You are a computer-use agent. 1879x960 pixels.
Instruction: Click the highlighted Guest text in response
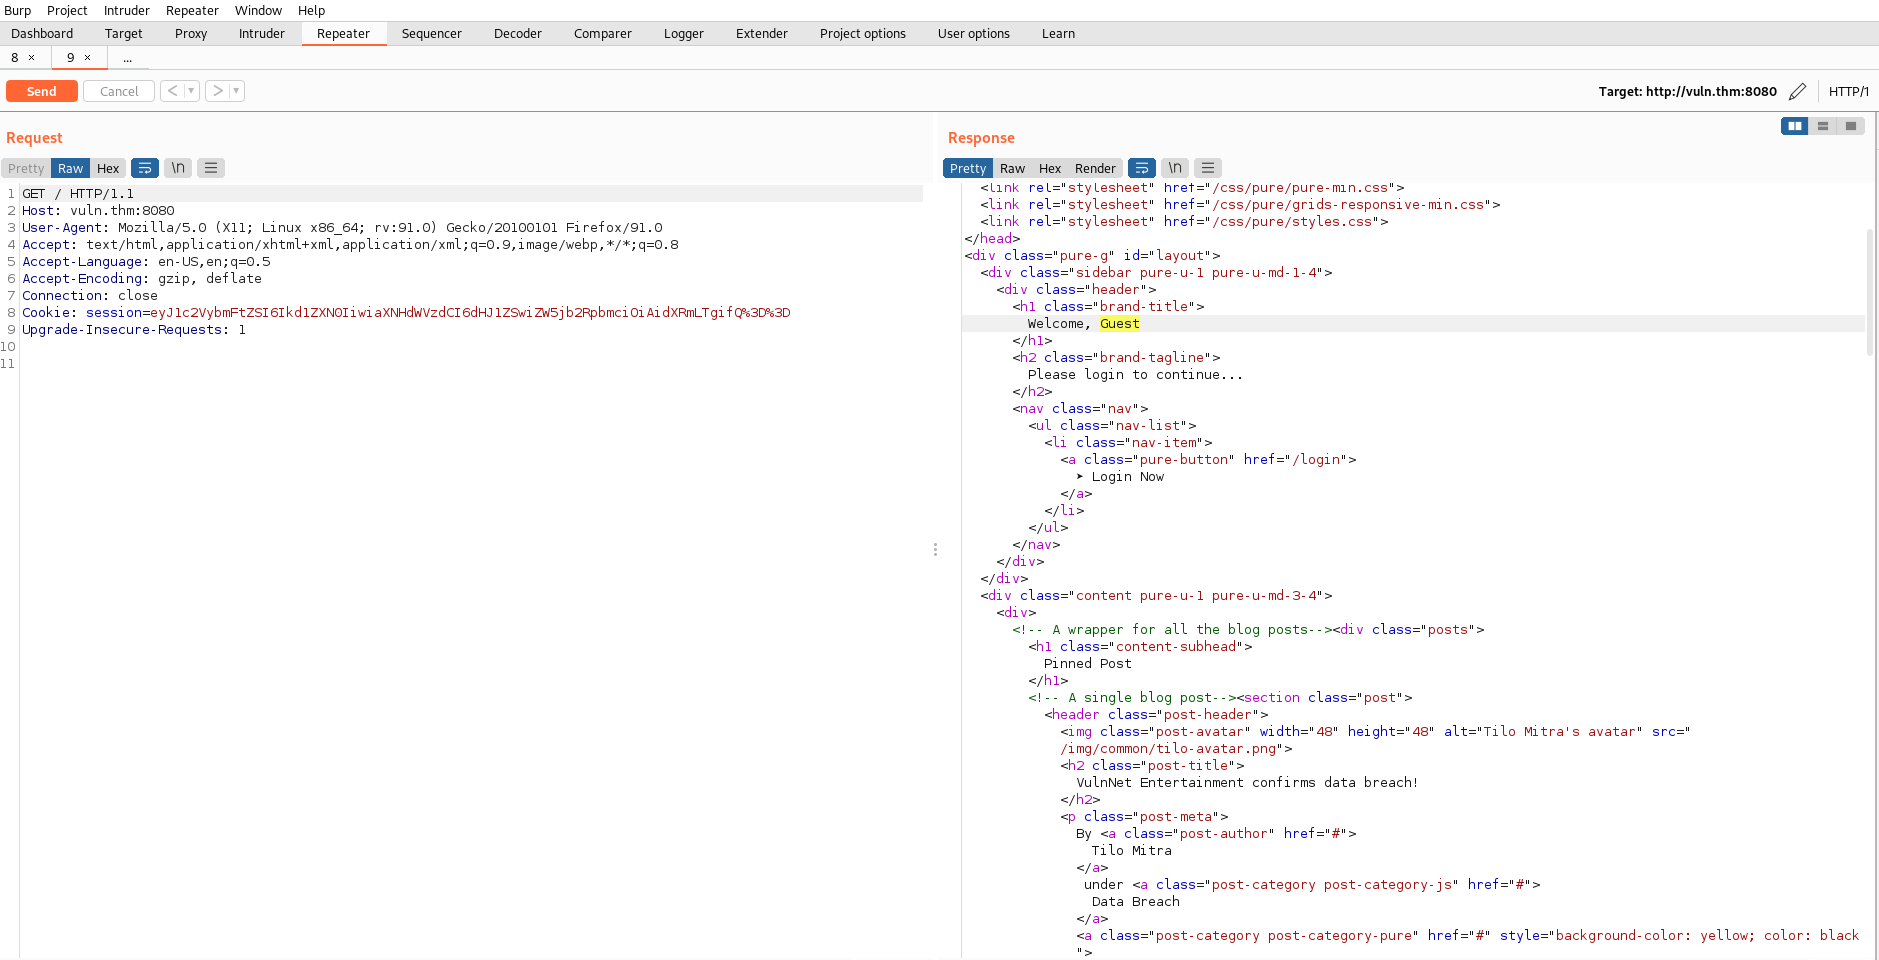[1119, 324]
